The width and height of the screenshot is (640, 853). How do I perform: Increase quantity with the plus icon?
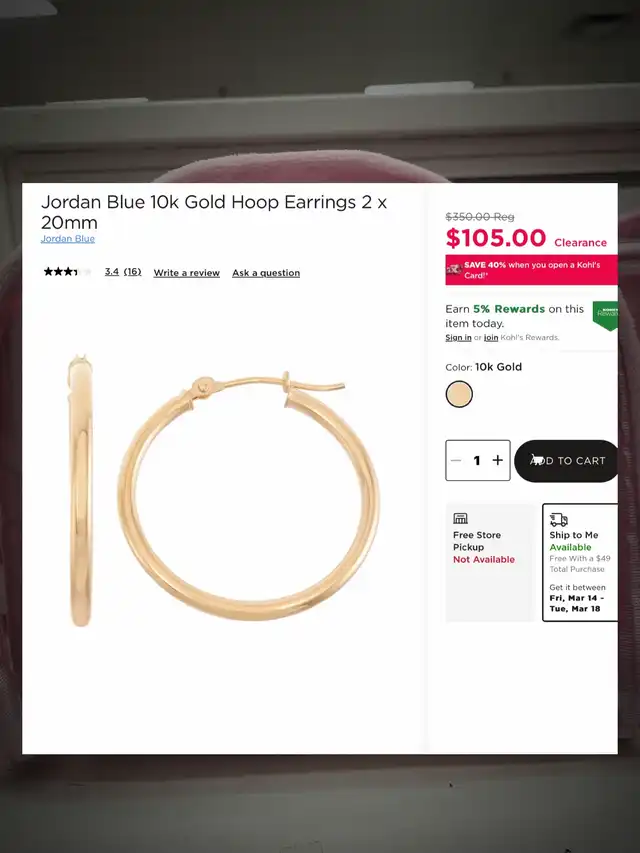(x=498, y=461)
